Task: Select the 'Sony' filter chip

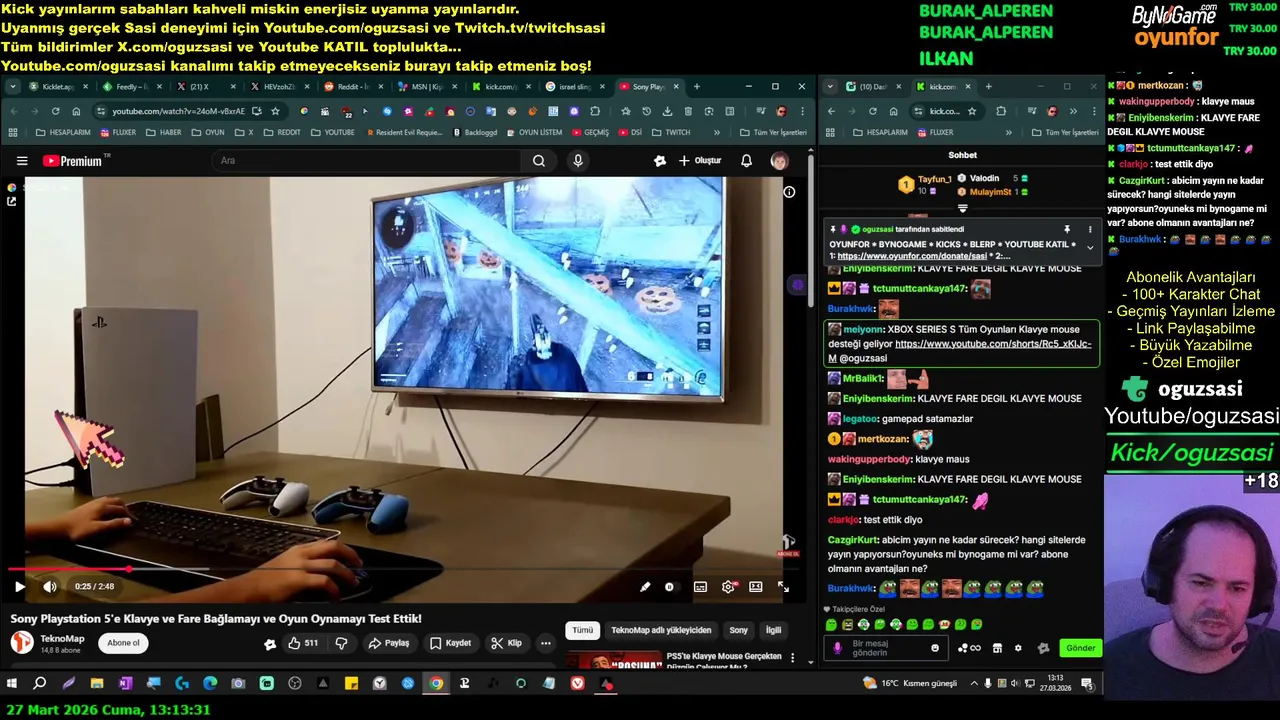Action: pos(738,630)
